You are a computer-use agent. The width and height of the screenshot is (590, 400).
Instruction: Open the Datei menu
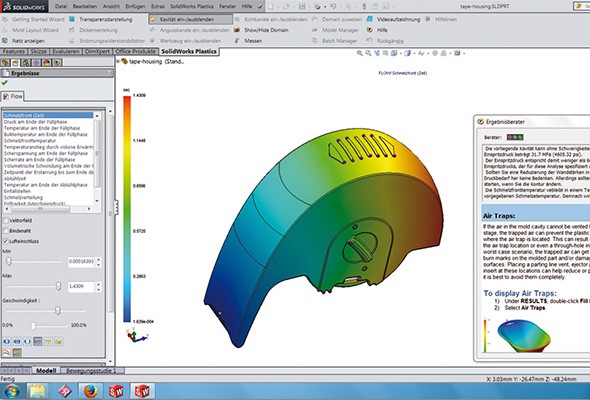61,6
